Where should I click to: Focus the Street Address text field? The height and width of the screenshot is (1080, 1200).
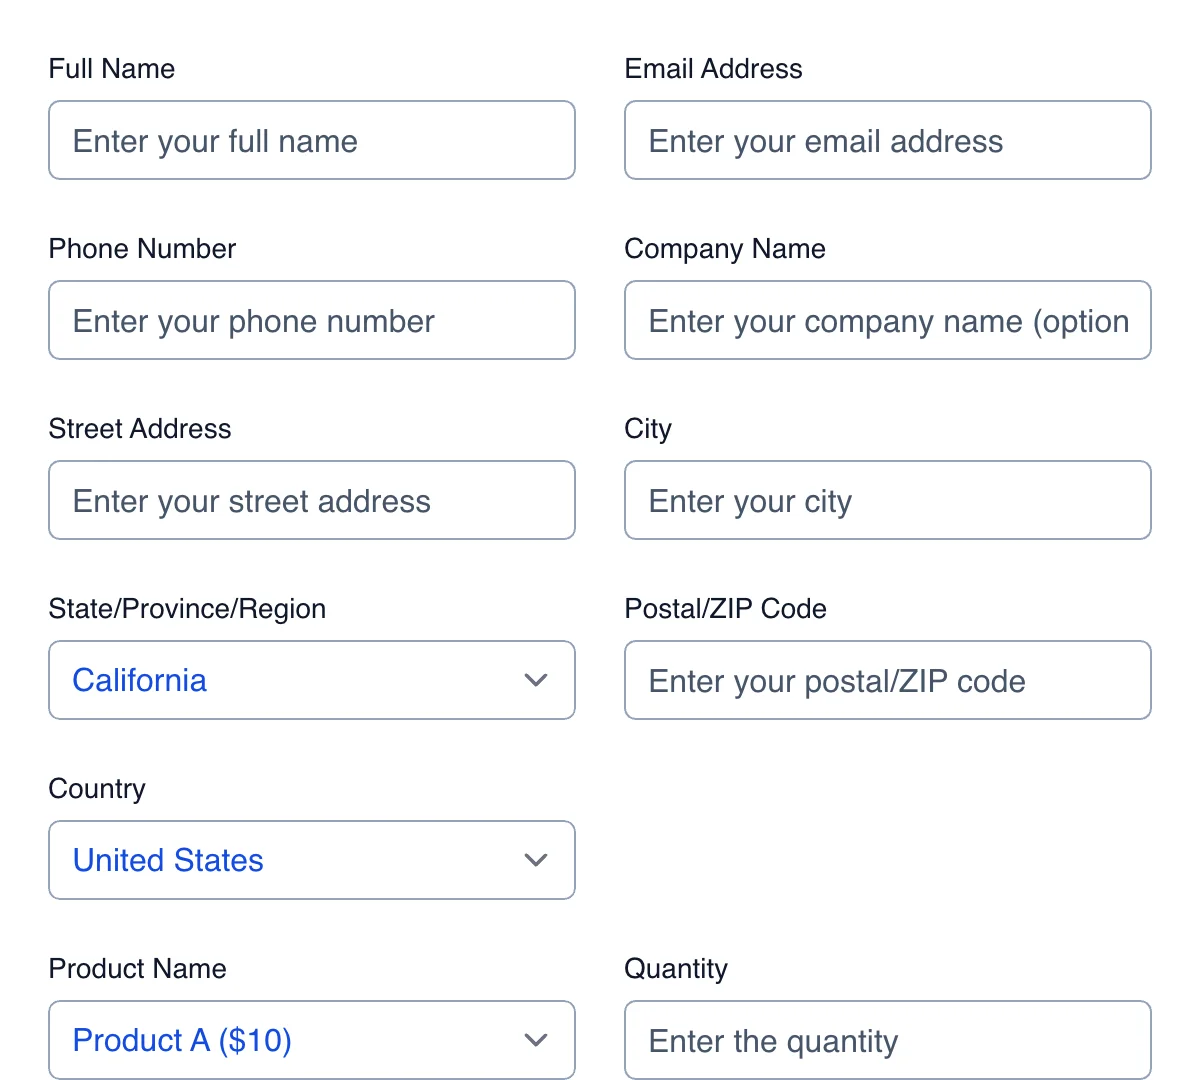coord(312,500)
